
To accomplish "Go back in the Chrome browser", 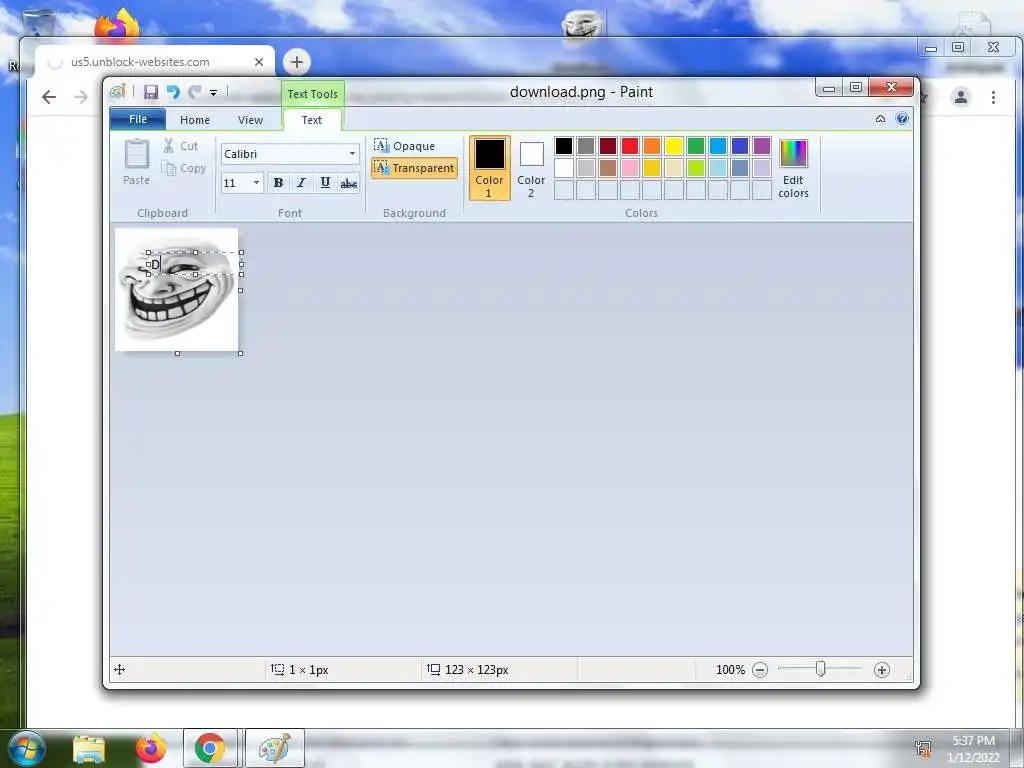I will tap(48, 97).
